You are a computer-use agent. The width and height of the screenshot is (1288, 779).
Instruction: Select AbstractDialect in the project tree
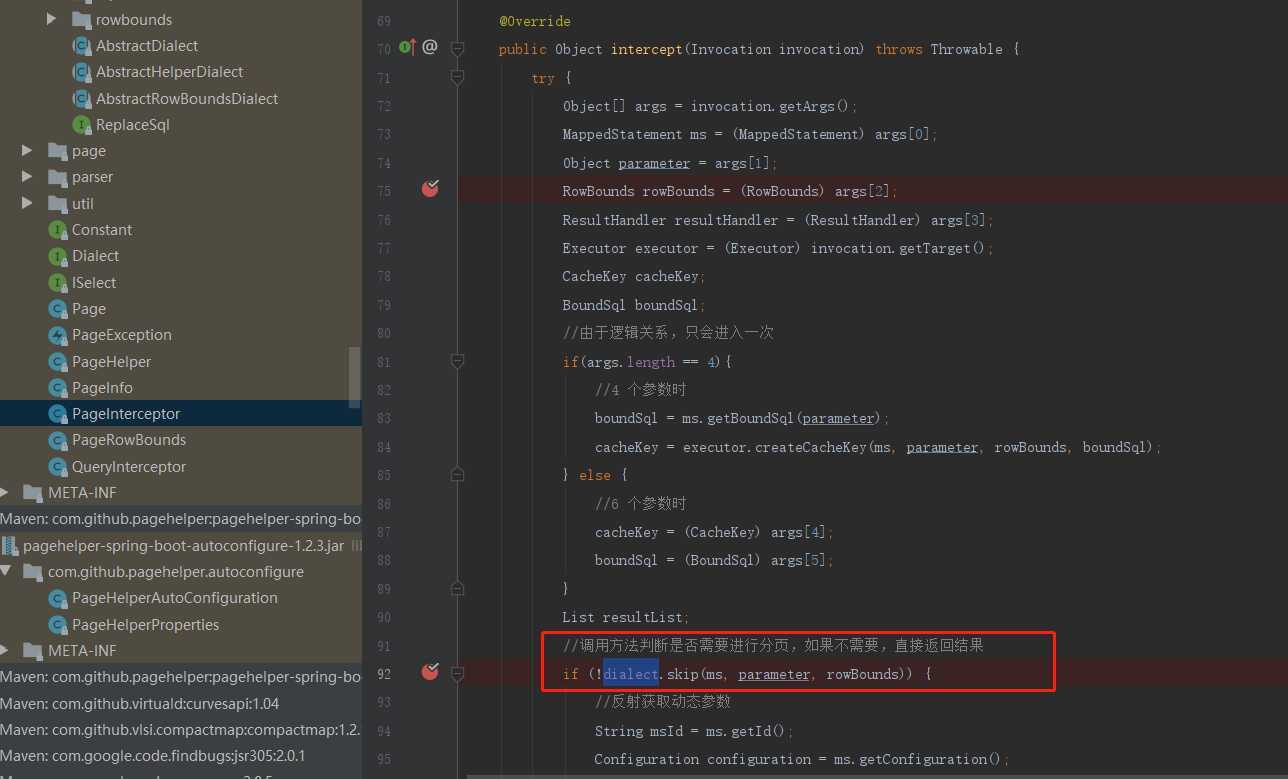147,46
